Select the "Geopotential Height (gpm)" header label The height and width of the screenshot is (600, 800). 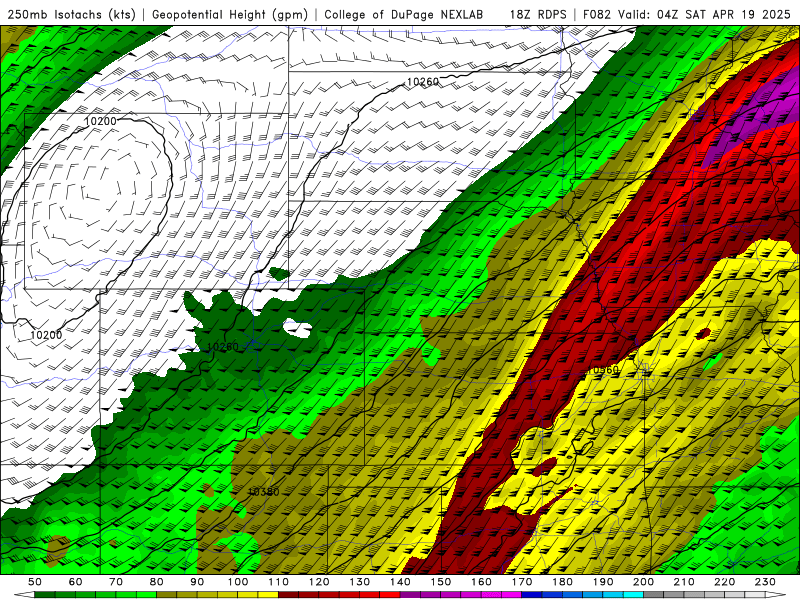click(x=230, y=14)
